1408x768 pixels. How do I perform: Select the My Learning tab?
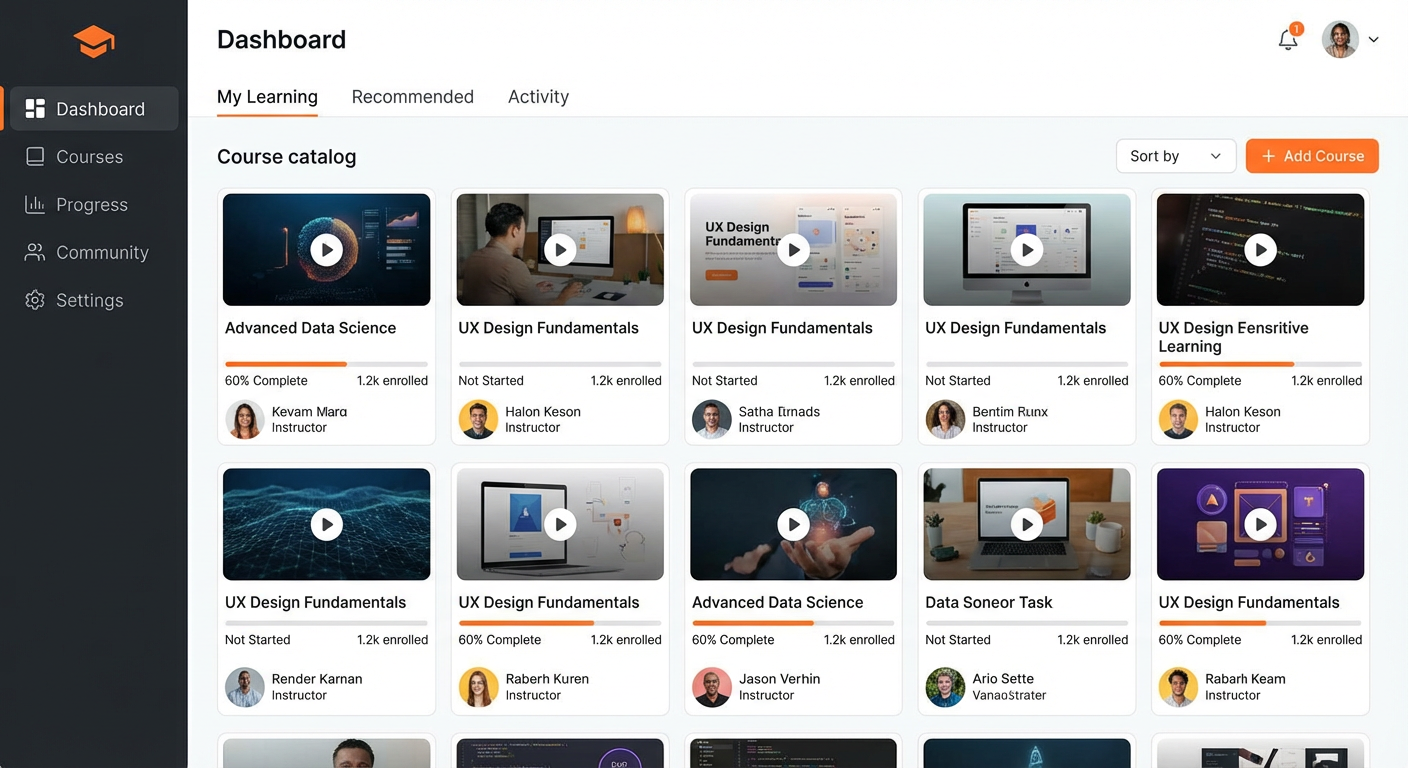click(267, 97)
